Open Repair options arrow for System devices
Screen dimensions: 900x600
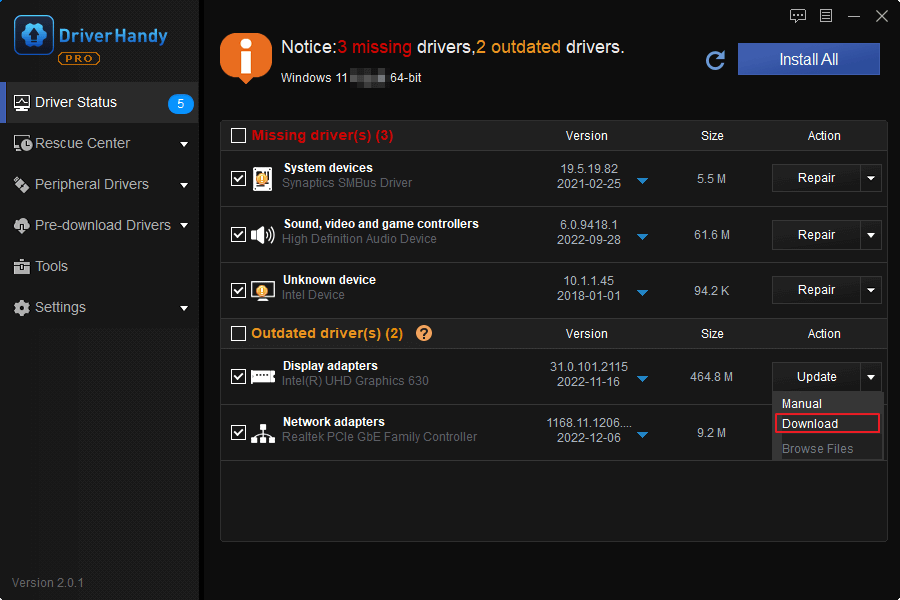click(871, 178)
